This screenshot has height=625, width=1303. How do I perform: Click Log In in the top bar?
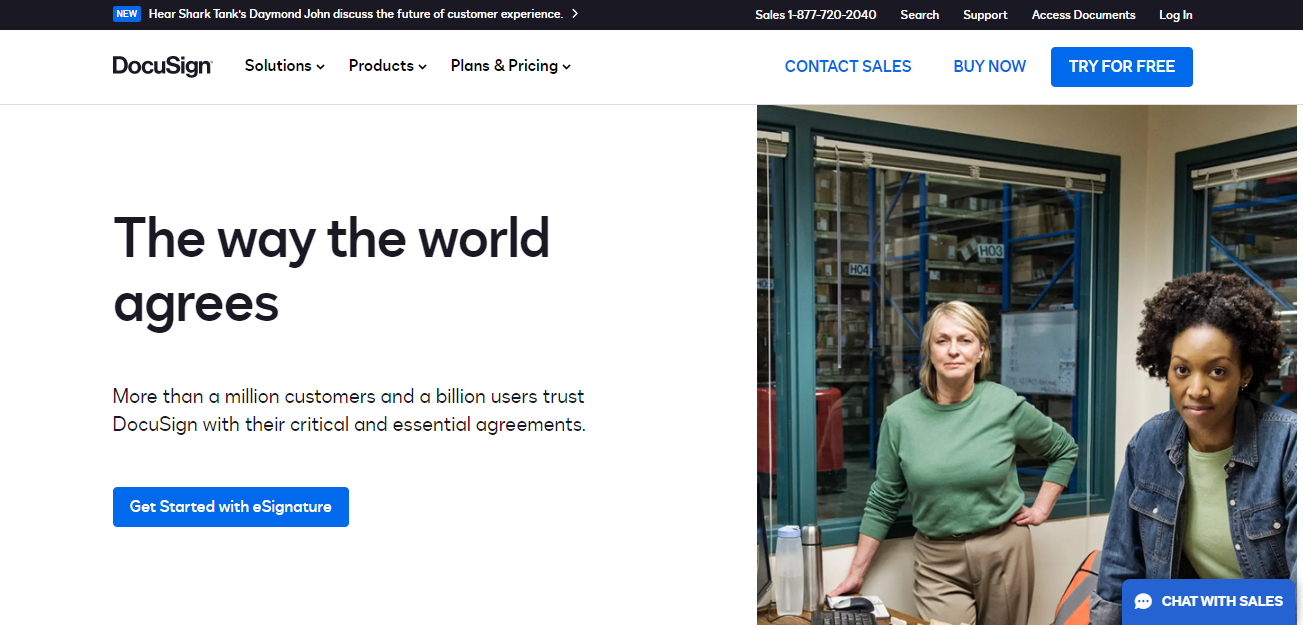1175,15
